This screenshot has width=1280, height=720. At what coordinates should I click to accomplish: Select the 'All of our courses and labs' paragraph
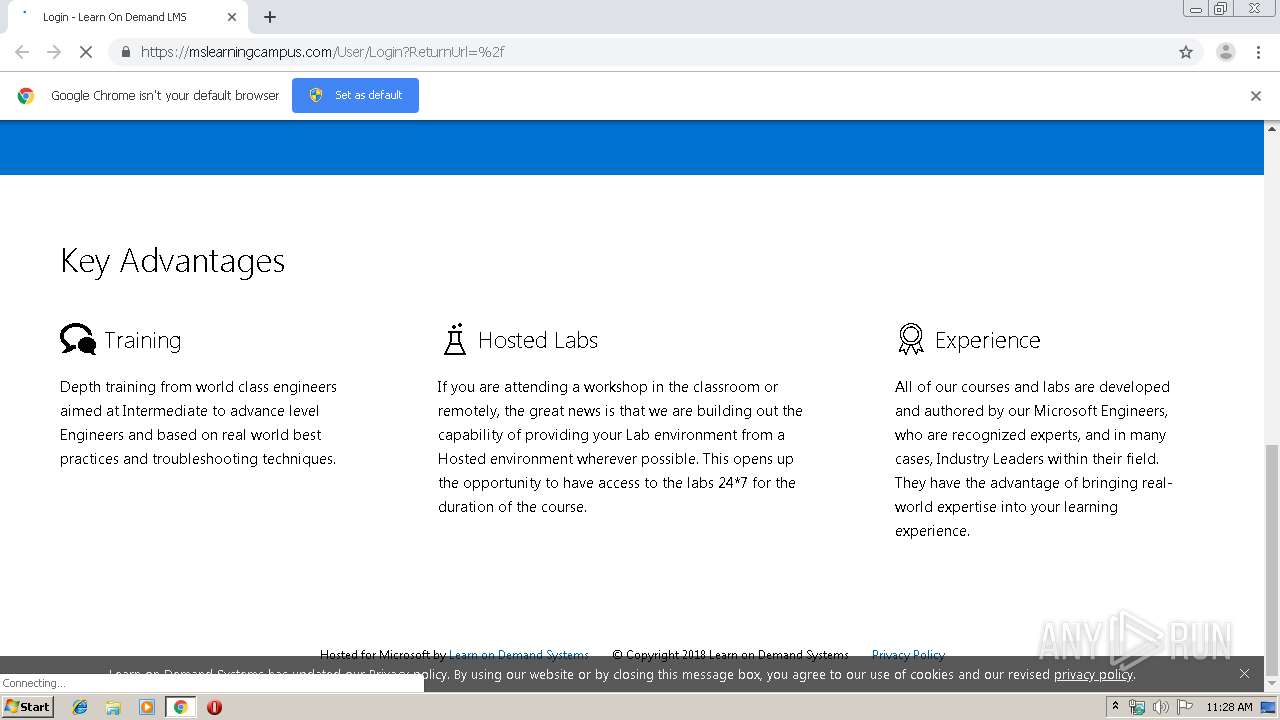pos(1034,459)
